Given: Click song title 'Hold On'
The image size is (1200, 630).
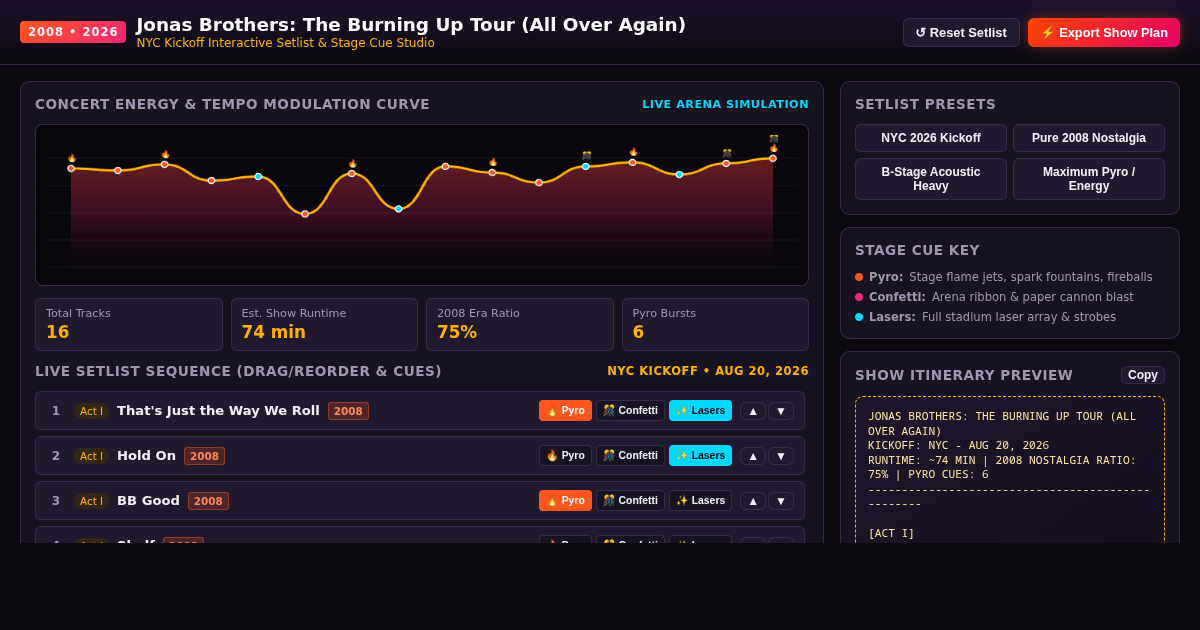Looking at the screenshot, I should [146, 456].
